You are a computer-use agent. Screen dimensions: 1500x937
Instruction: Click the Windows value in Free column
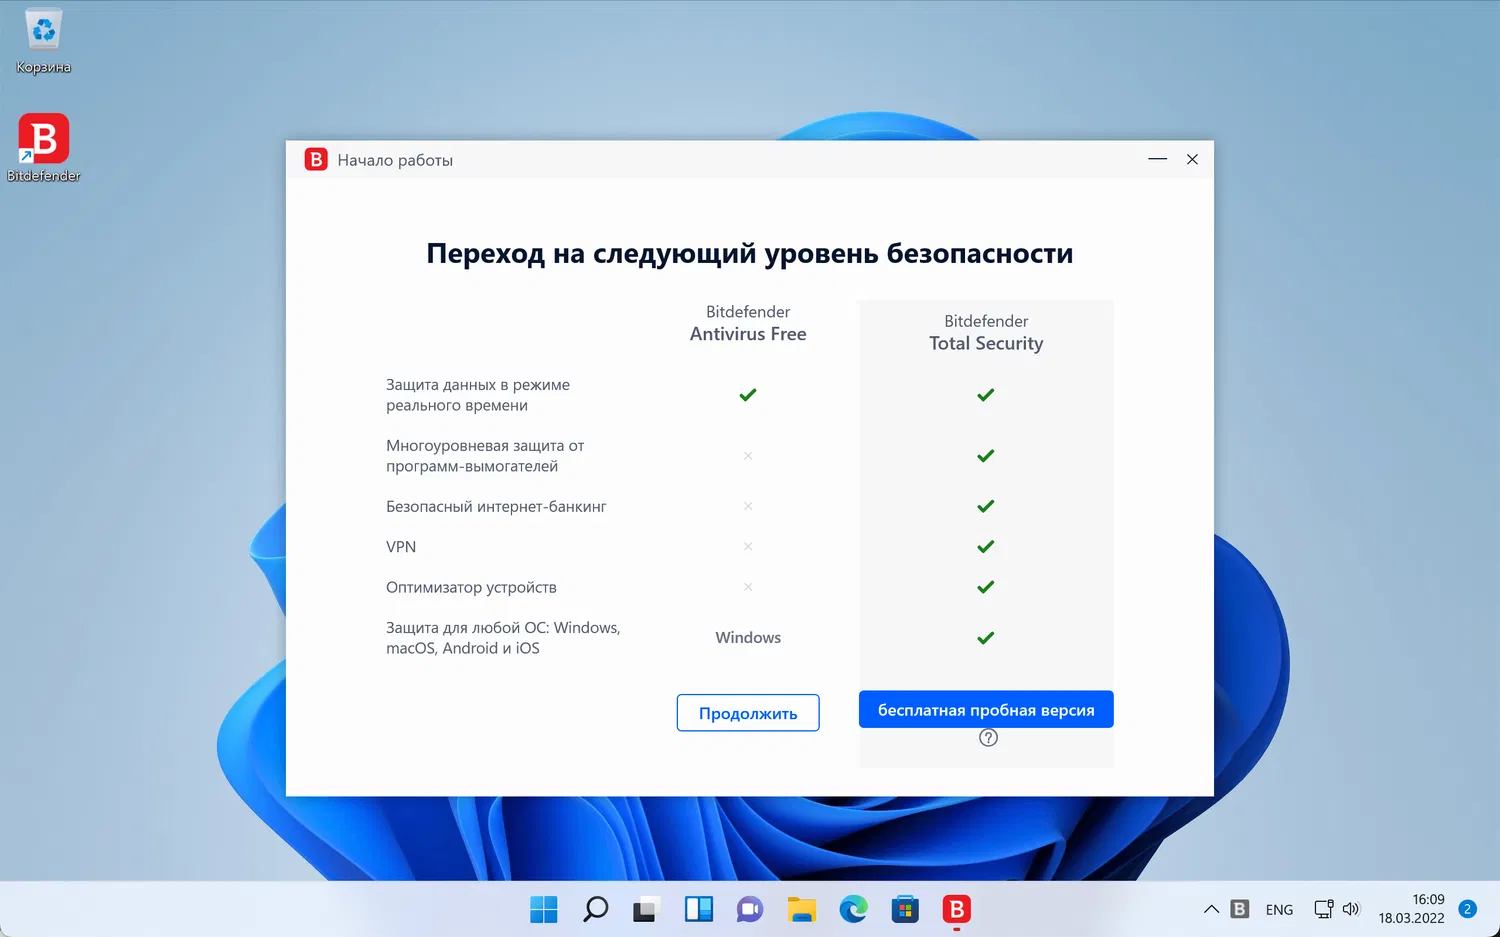748,638
